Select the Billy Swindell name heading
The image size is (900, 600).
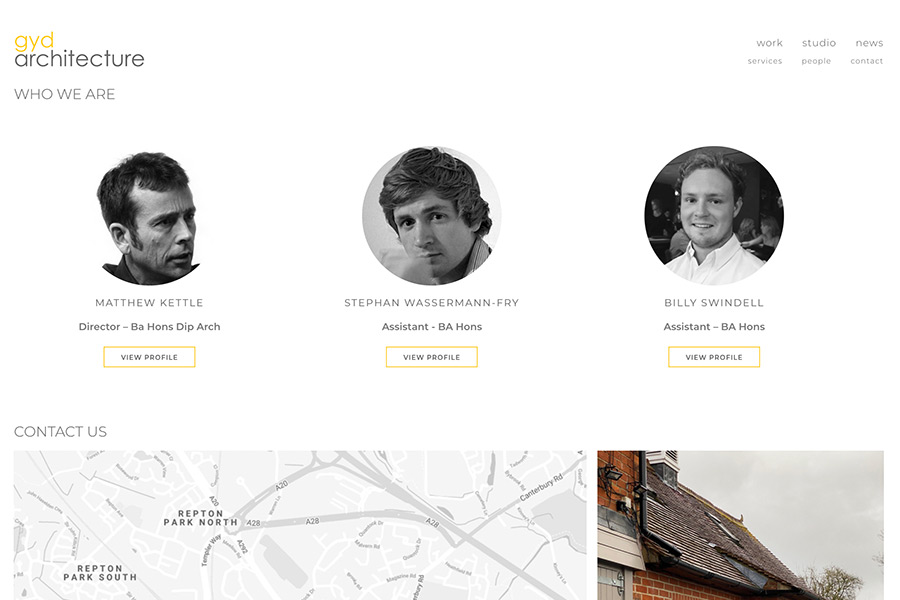point(714,303)
